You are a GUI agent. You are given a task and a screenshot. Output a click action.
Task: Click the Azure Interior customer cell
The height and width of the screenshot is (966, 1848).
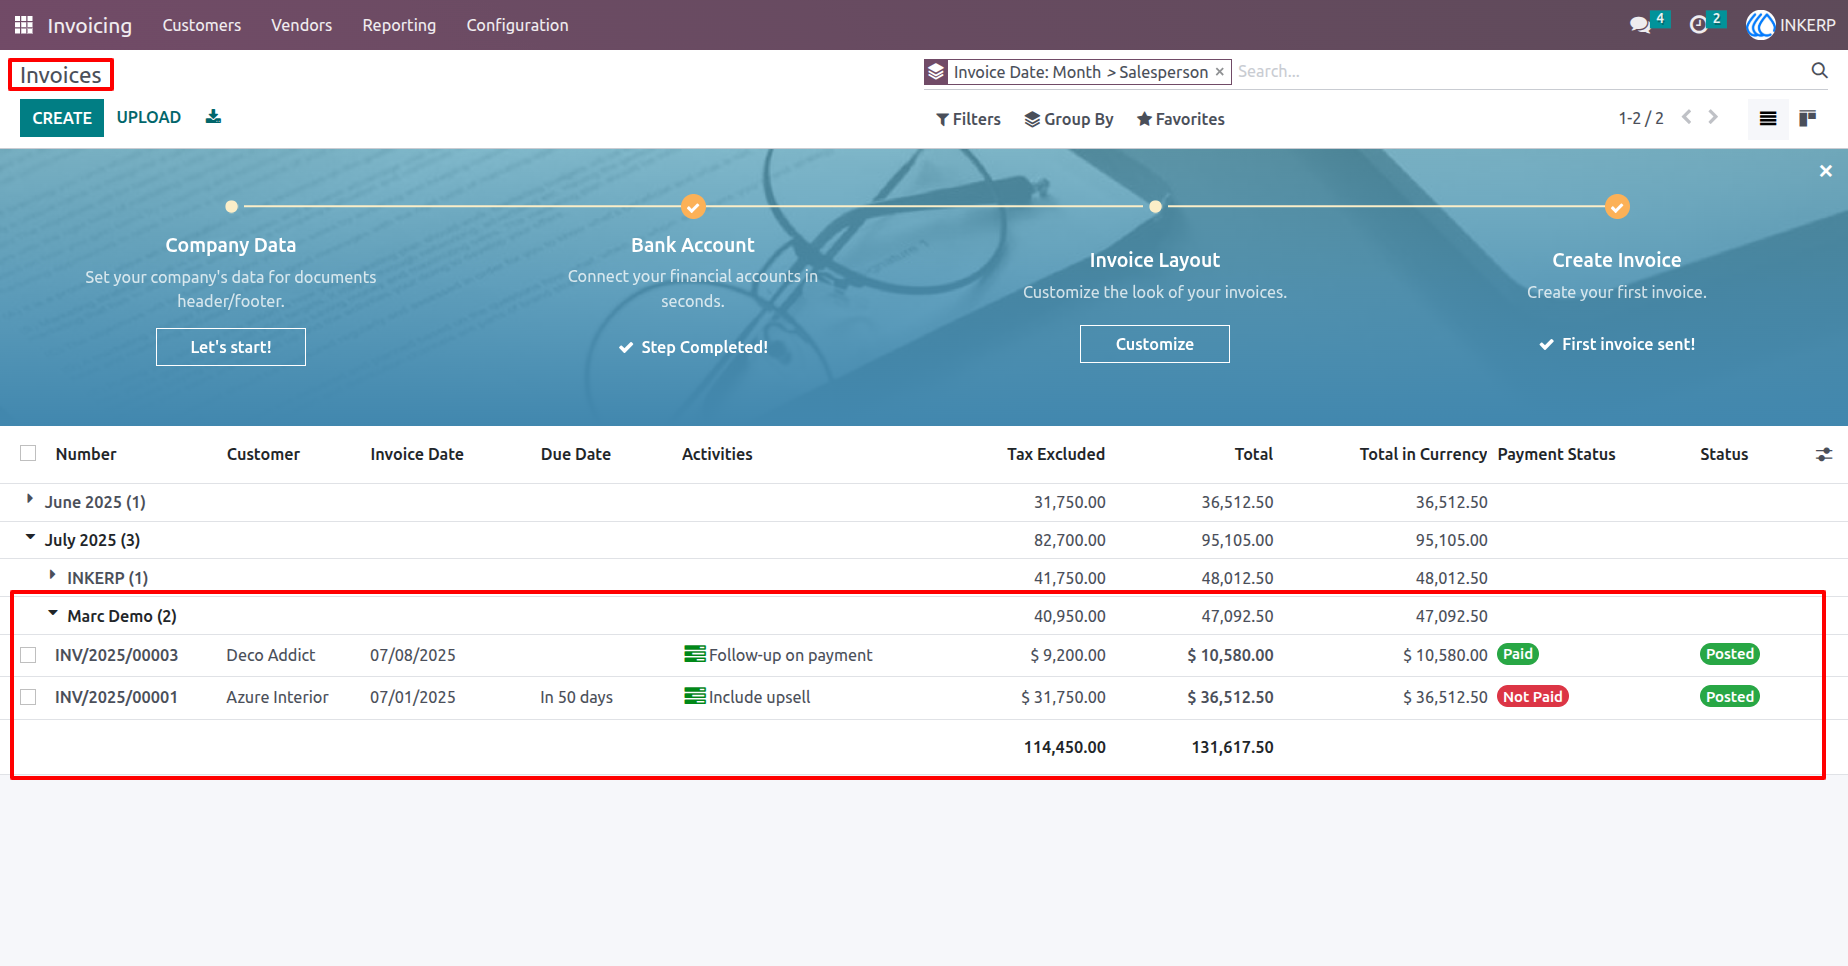point(277,697)
